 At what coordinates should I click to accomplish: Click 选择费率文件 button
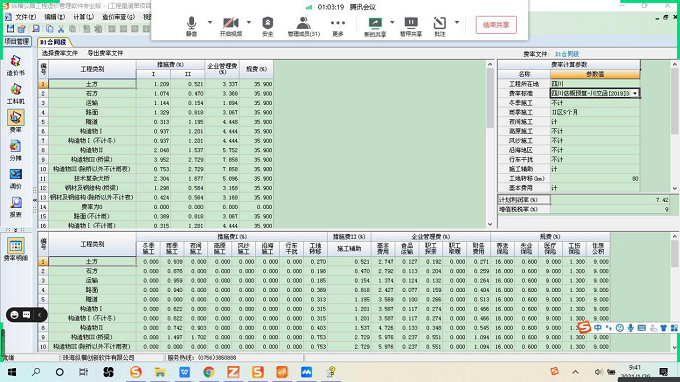click(x=60, y=53)
